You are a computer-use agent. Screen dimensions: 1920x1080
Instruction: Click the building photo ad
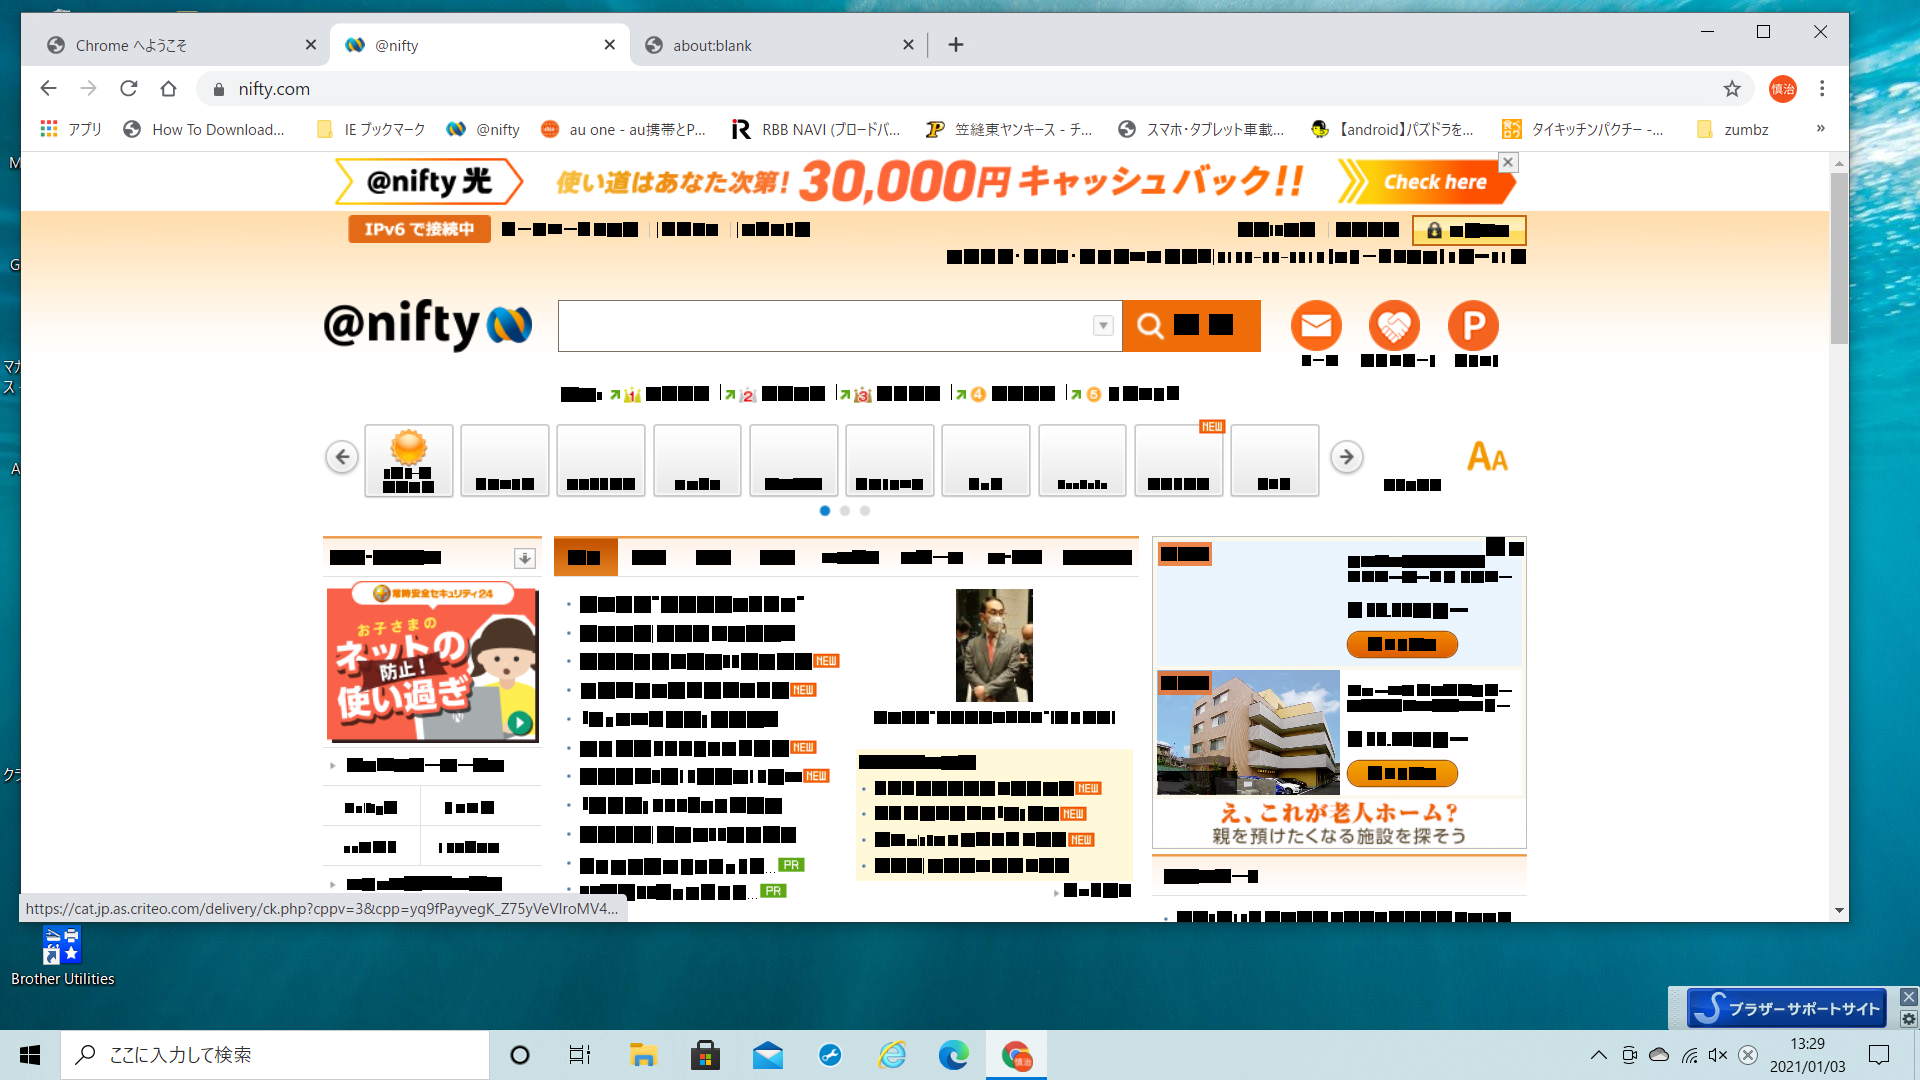click(x=1248, y=732)
